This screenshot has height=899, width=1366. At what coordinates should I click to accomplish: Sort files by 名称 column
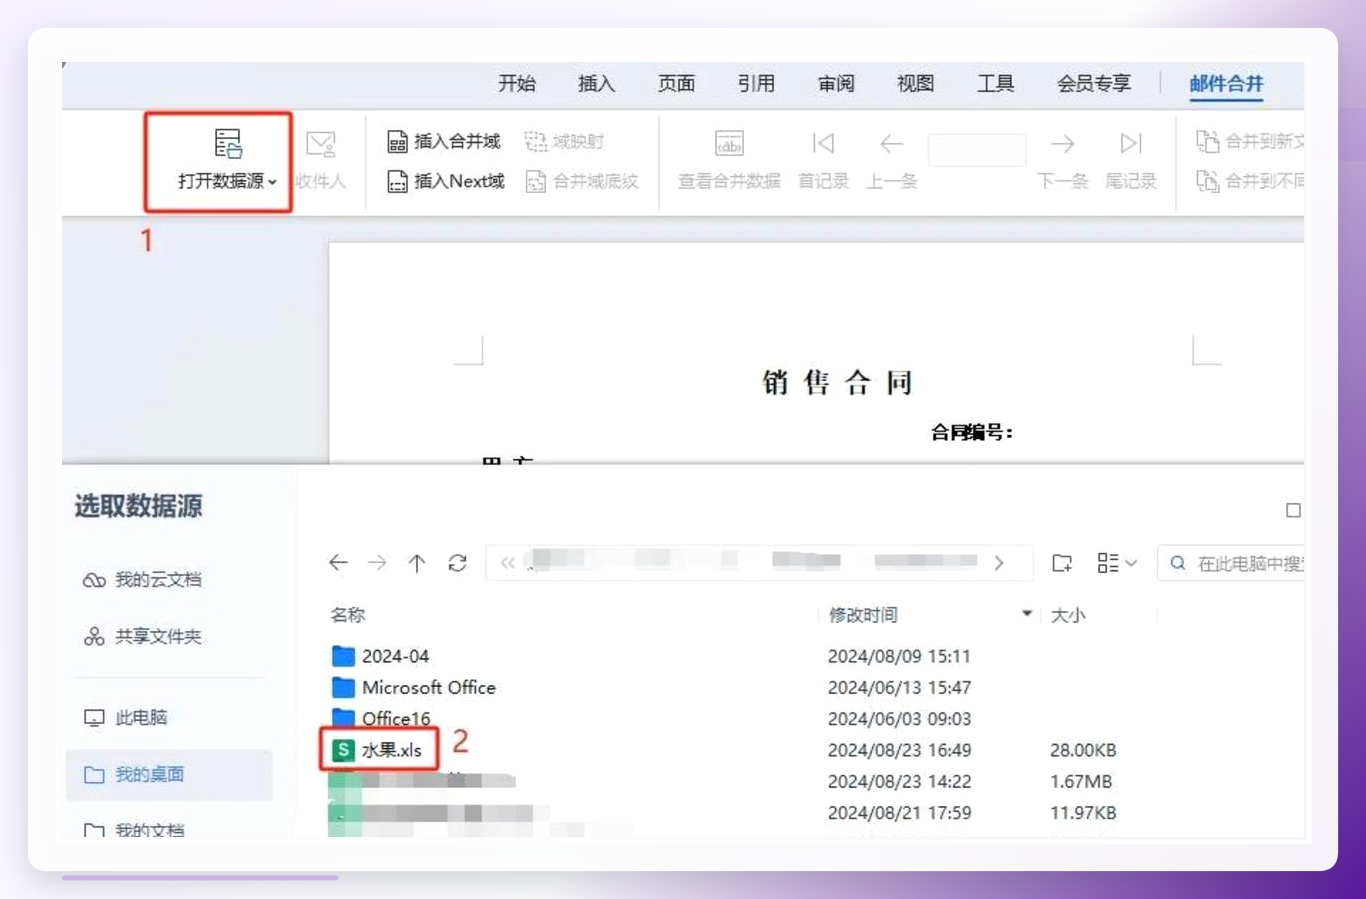click(x=348, y=615)
